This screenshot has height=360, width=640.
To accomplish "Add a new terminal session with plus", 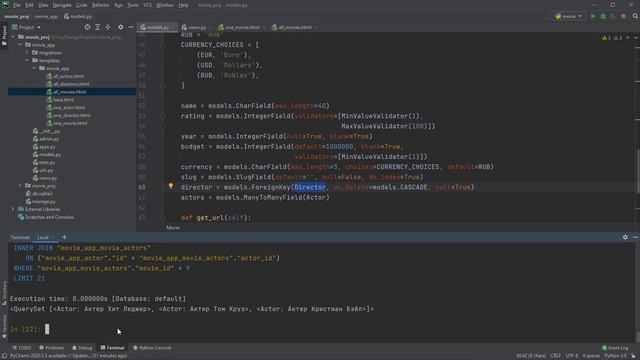I will click(64, 237).
